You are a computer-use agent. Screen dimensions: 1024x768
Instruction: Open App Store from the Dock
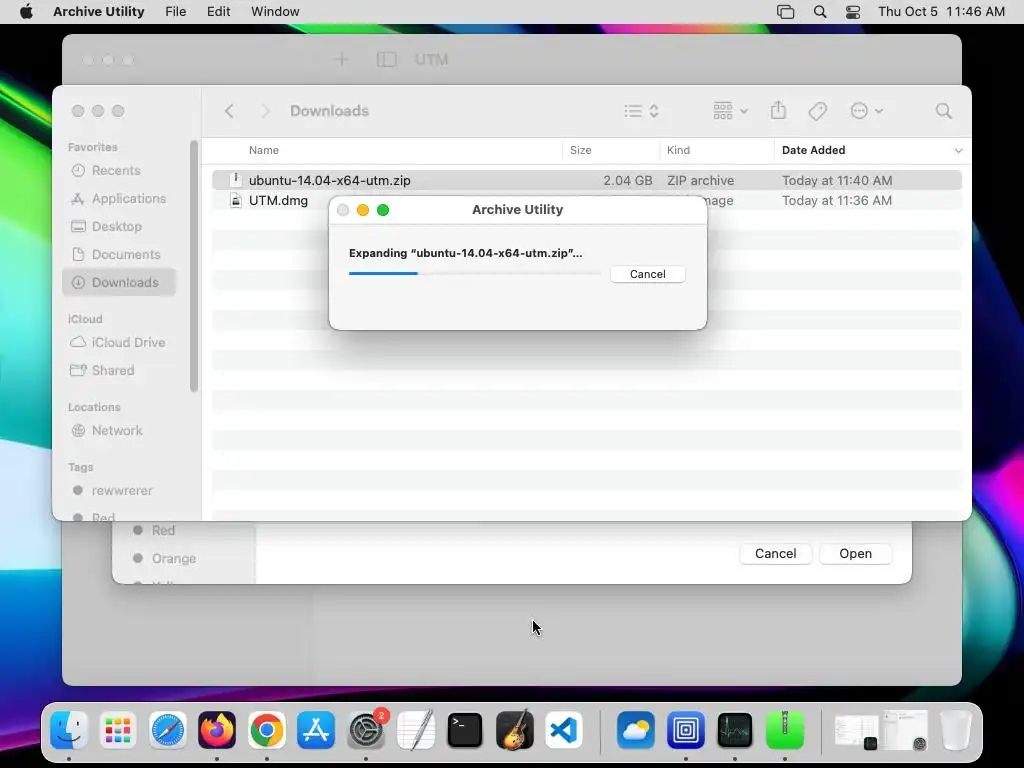pyautogui.click(x=316, y=730)
